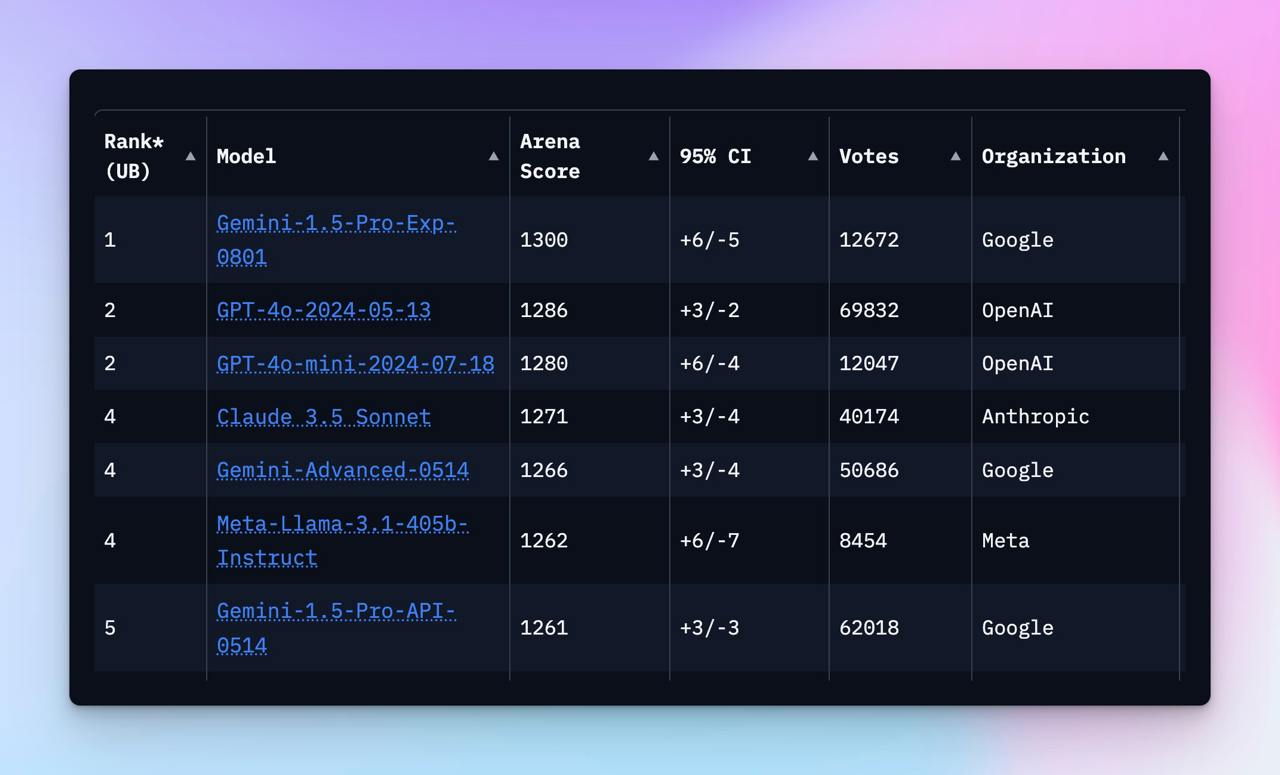Click the Votes header label
The height and width of the screenshot is (775, 1280).
(869, 156)
